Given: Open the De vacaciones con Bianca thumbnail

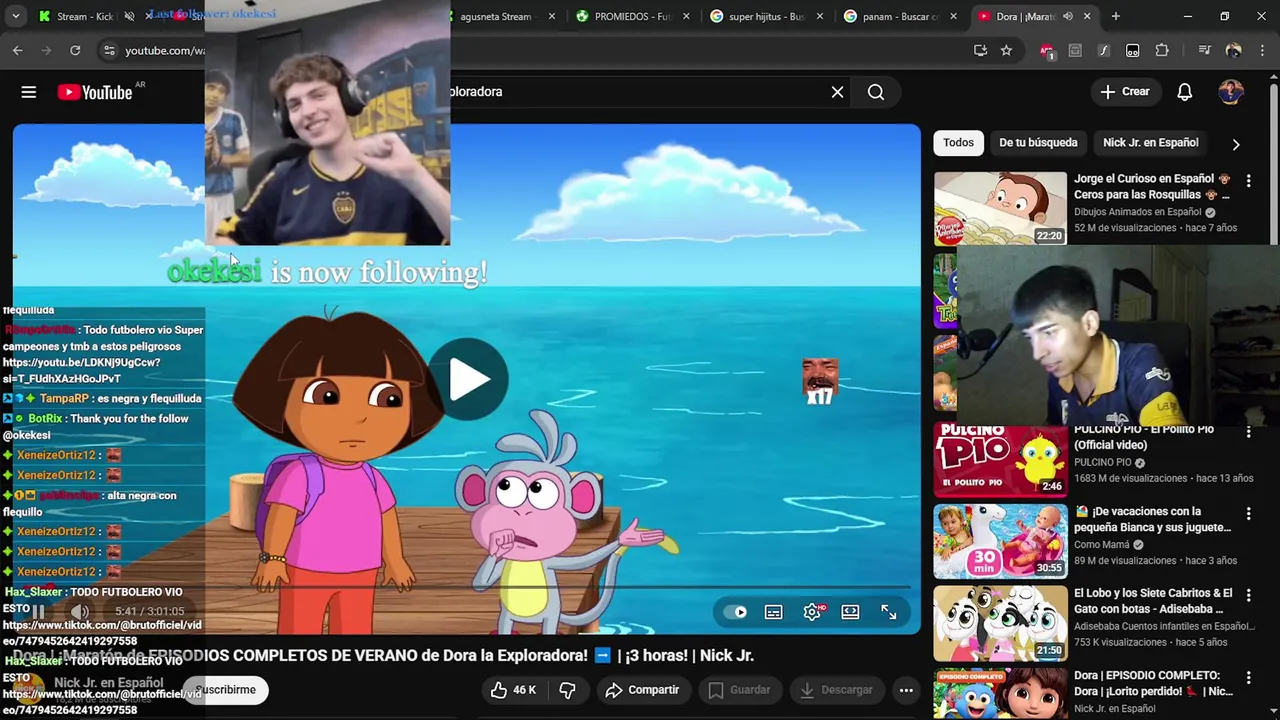Looking at the screenshot, I should [x=1000, y=542].
